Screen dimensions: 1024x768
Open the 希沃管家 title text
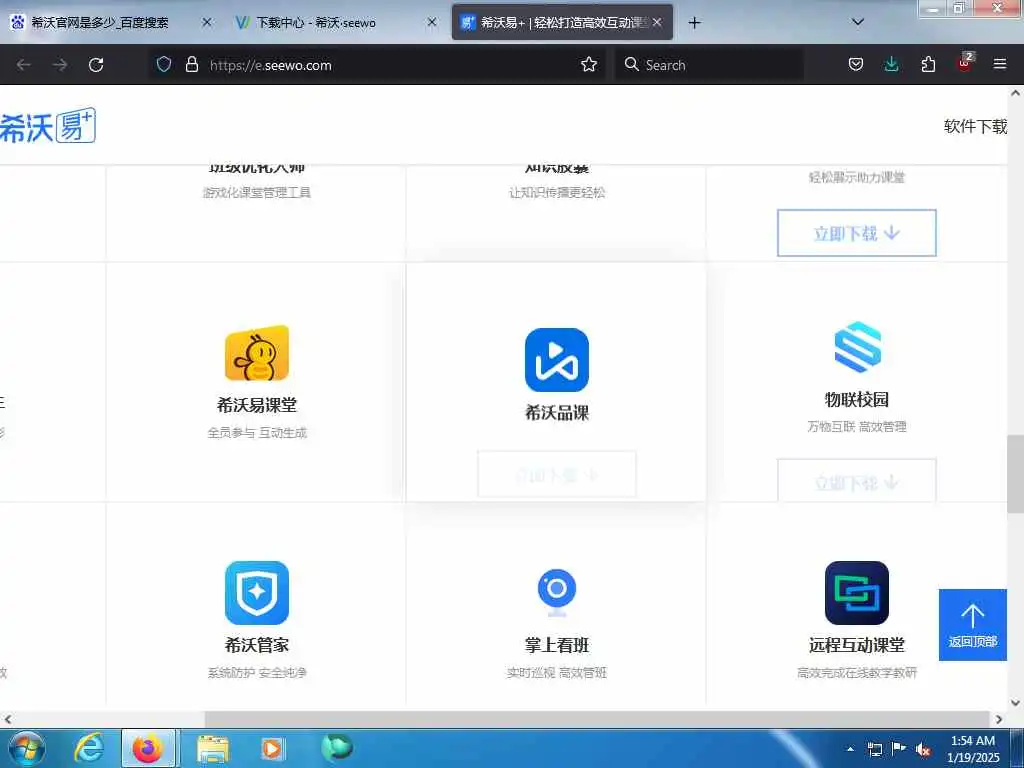tap(257, 645)
